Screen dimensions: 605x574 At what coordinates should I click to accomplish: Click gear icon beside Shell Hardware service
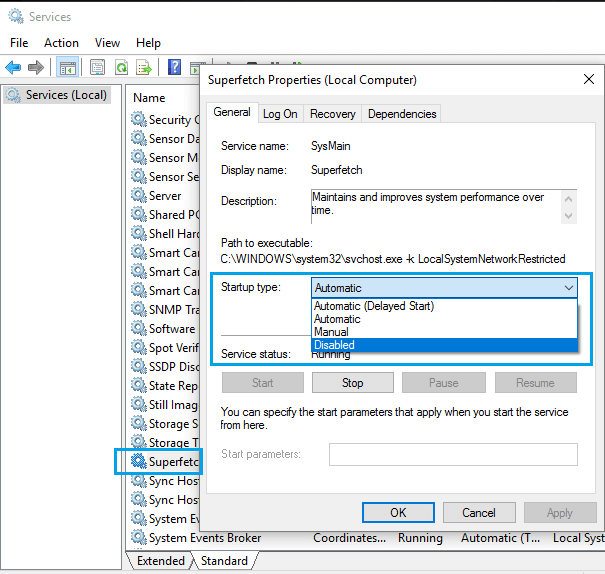click(139, 233)
